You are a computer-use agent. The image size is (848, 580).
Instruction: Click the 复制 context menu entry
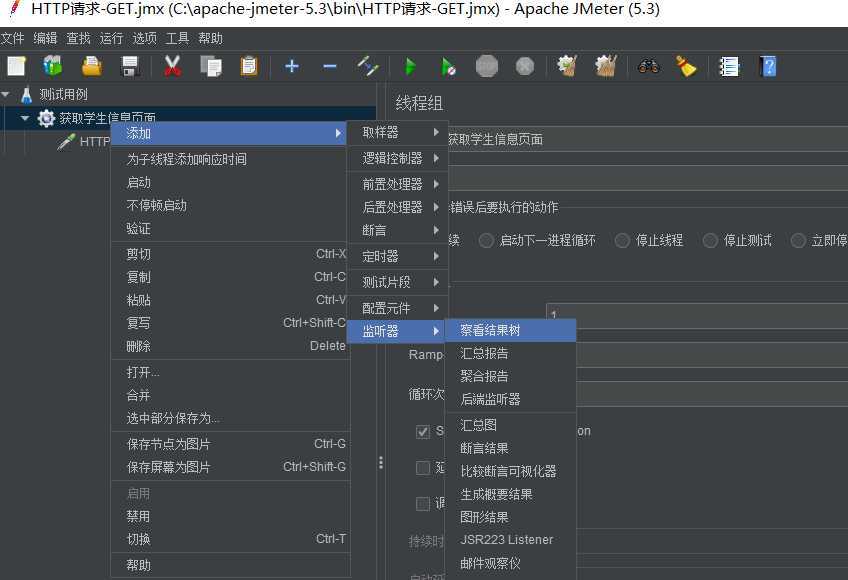(231, 278)
